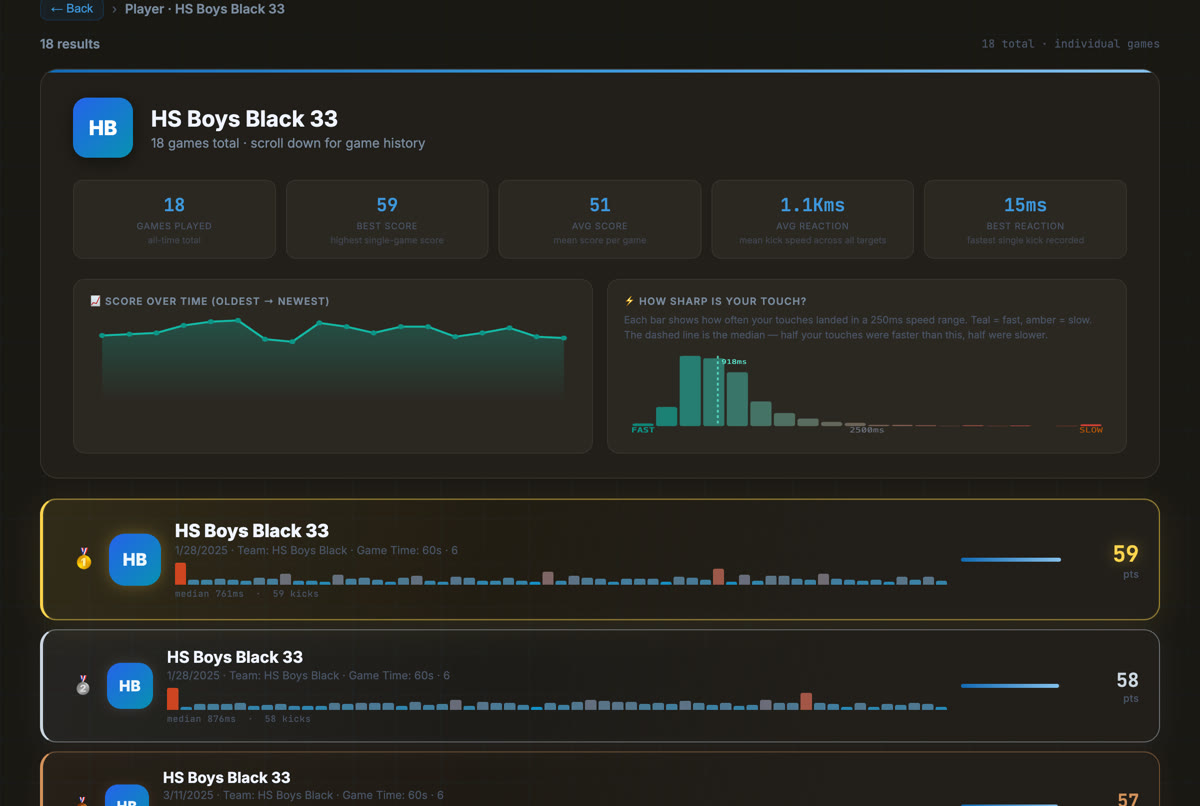Click the '18 results' text
This screenshot has height=806, width=1200.
(70, 44)
